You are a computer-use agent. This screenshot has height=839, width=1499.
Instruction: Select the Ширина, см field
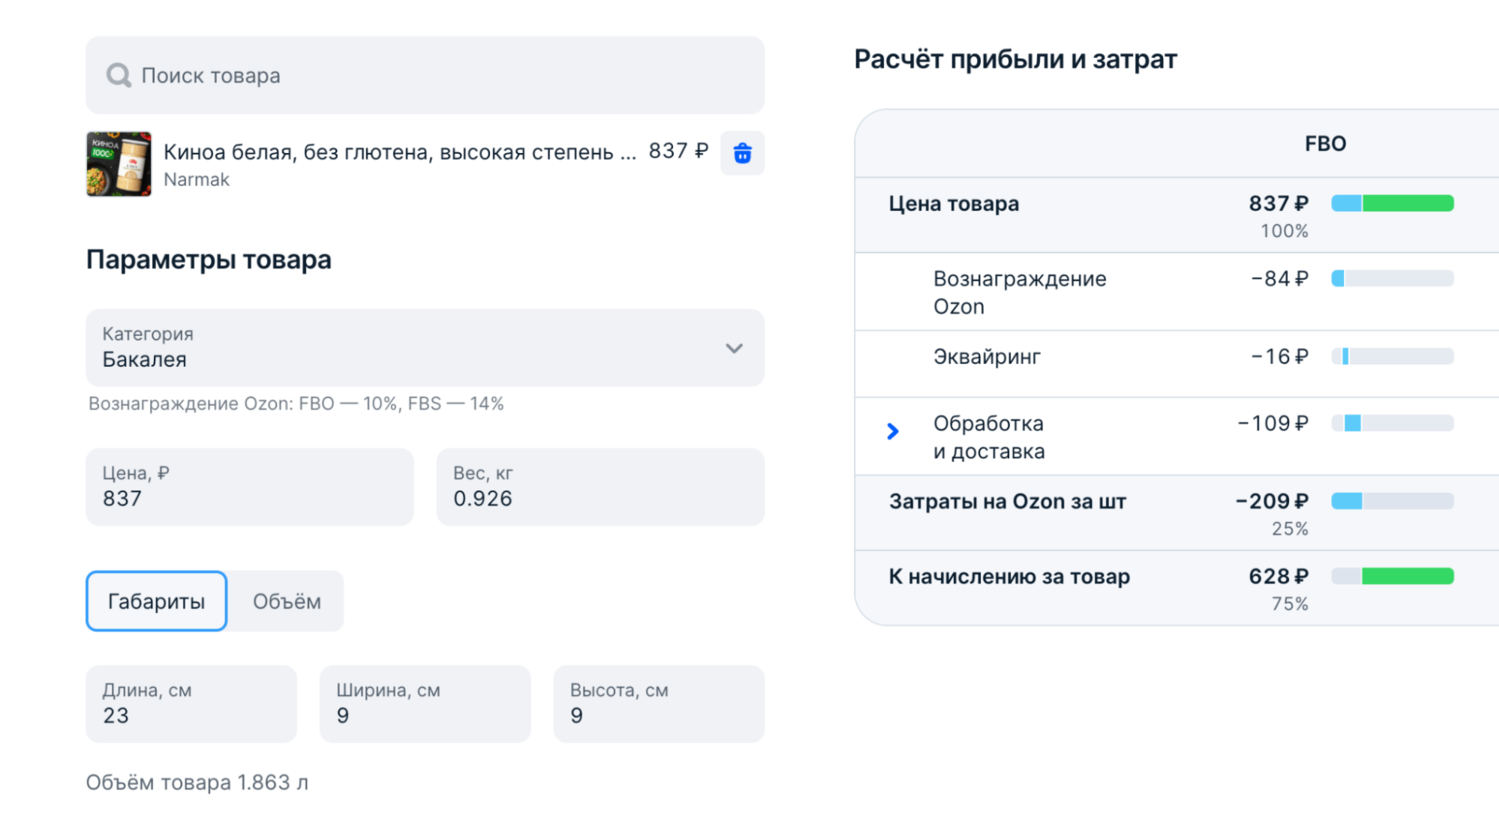click(x=425, y=704)
